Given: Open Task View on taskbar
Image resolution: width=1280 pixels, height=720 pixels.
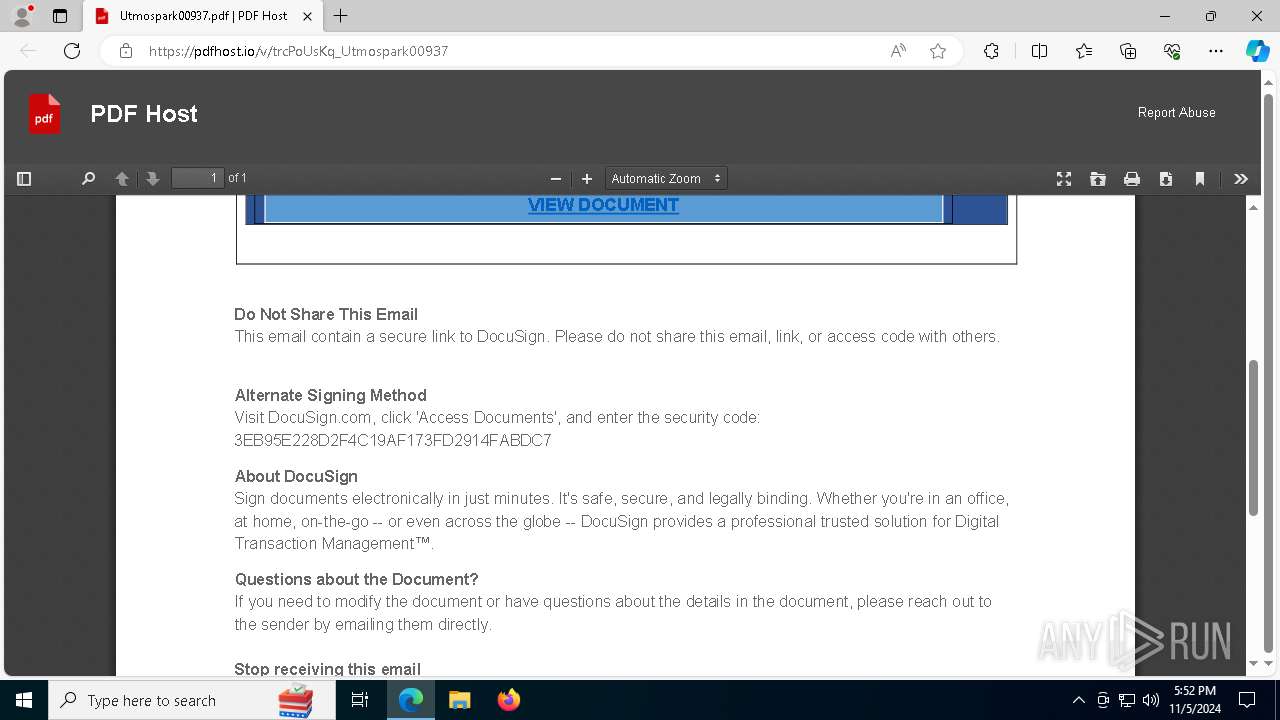Looking at the screenshot, I should click(360, 700).
